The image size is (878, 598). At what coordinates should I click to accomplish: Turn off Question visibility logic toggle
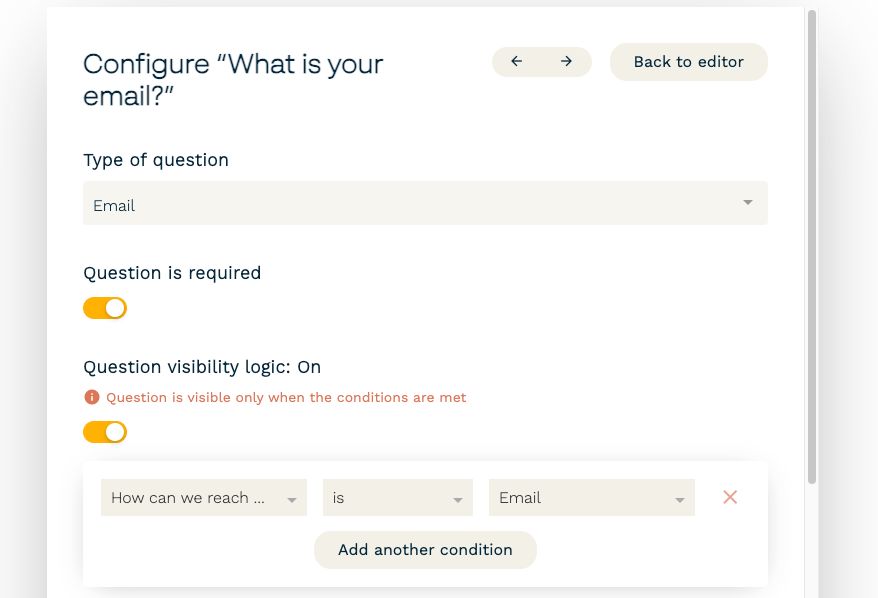tap(105, 432)
